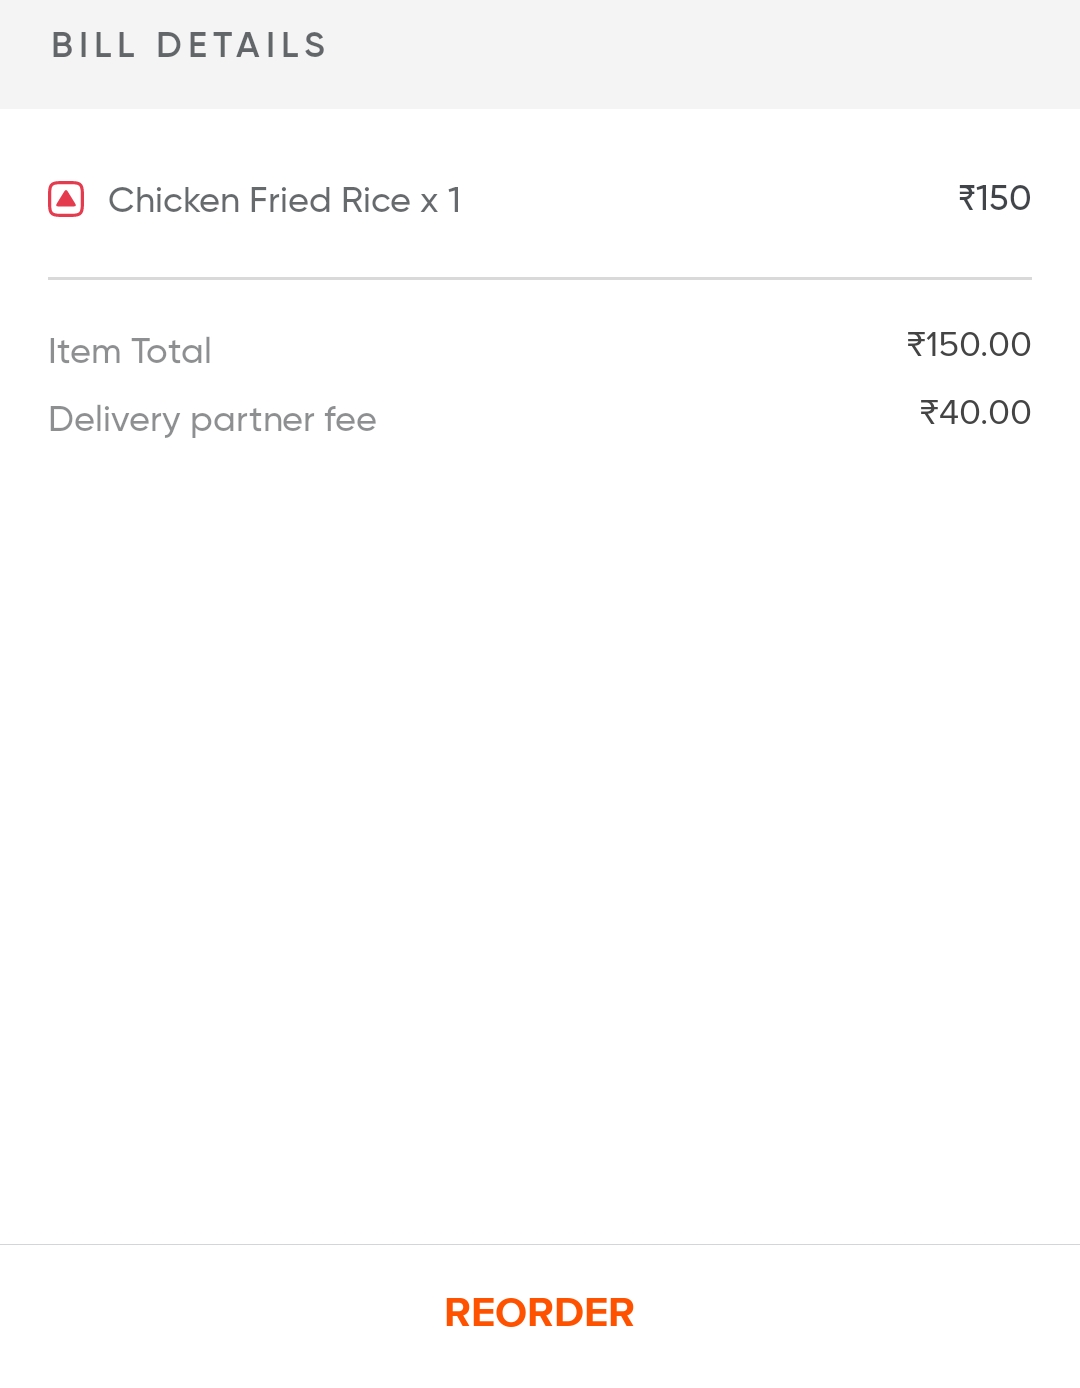Tap the BILL DETAILS header text
This screenshot has width=1080, height=1388.
[x=189, y=46]
